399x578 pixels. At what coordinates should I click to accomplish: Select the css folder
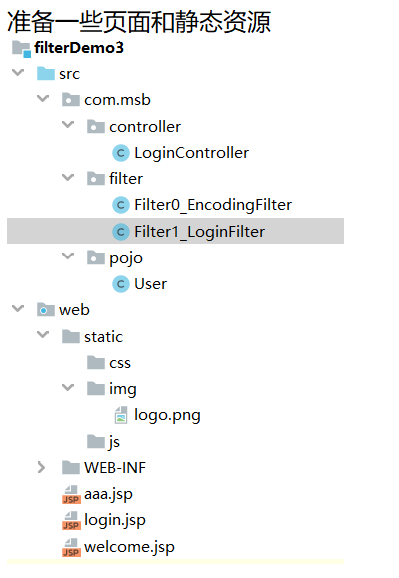click(x=120, y=363)
